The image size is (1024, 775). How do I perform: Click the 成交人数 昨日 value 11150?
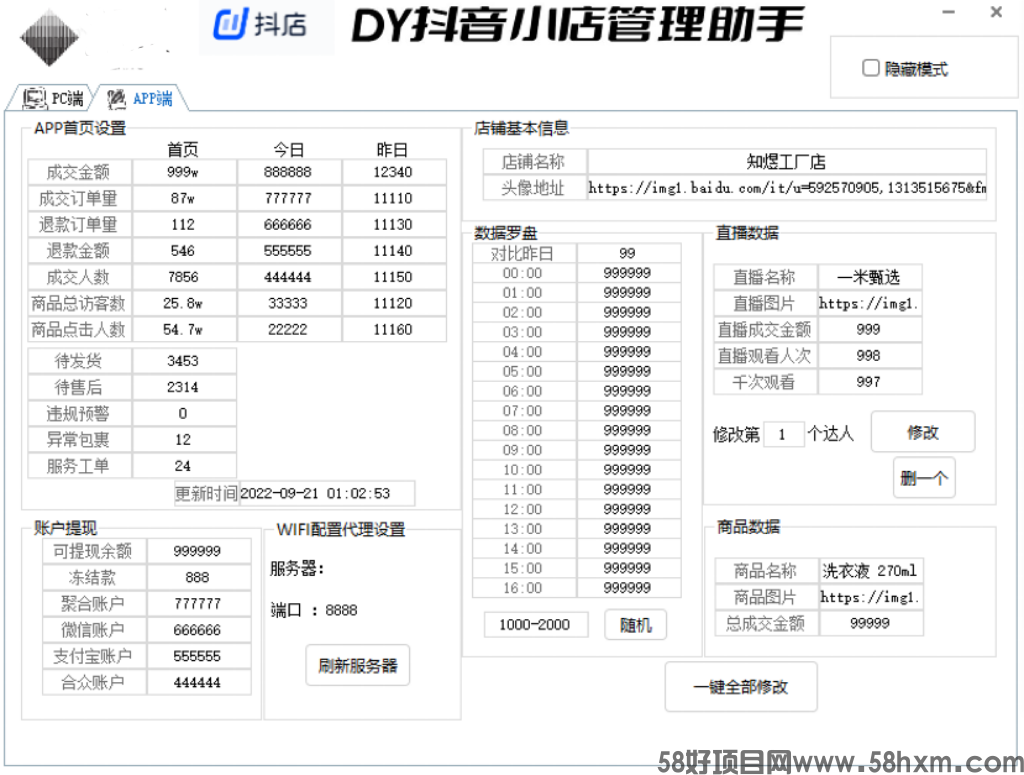pos(394,277)
